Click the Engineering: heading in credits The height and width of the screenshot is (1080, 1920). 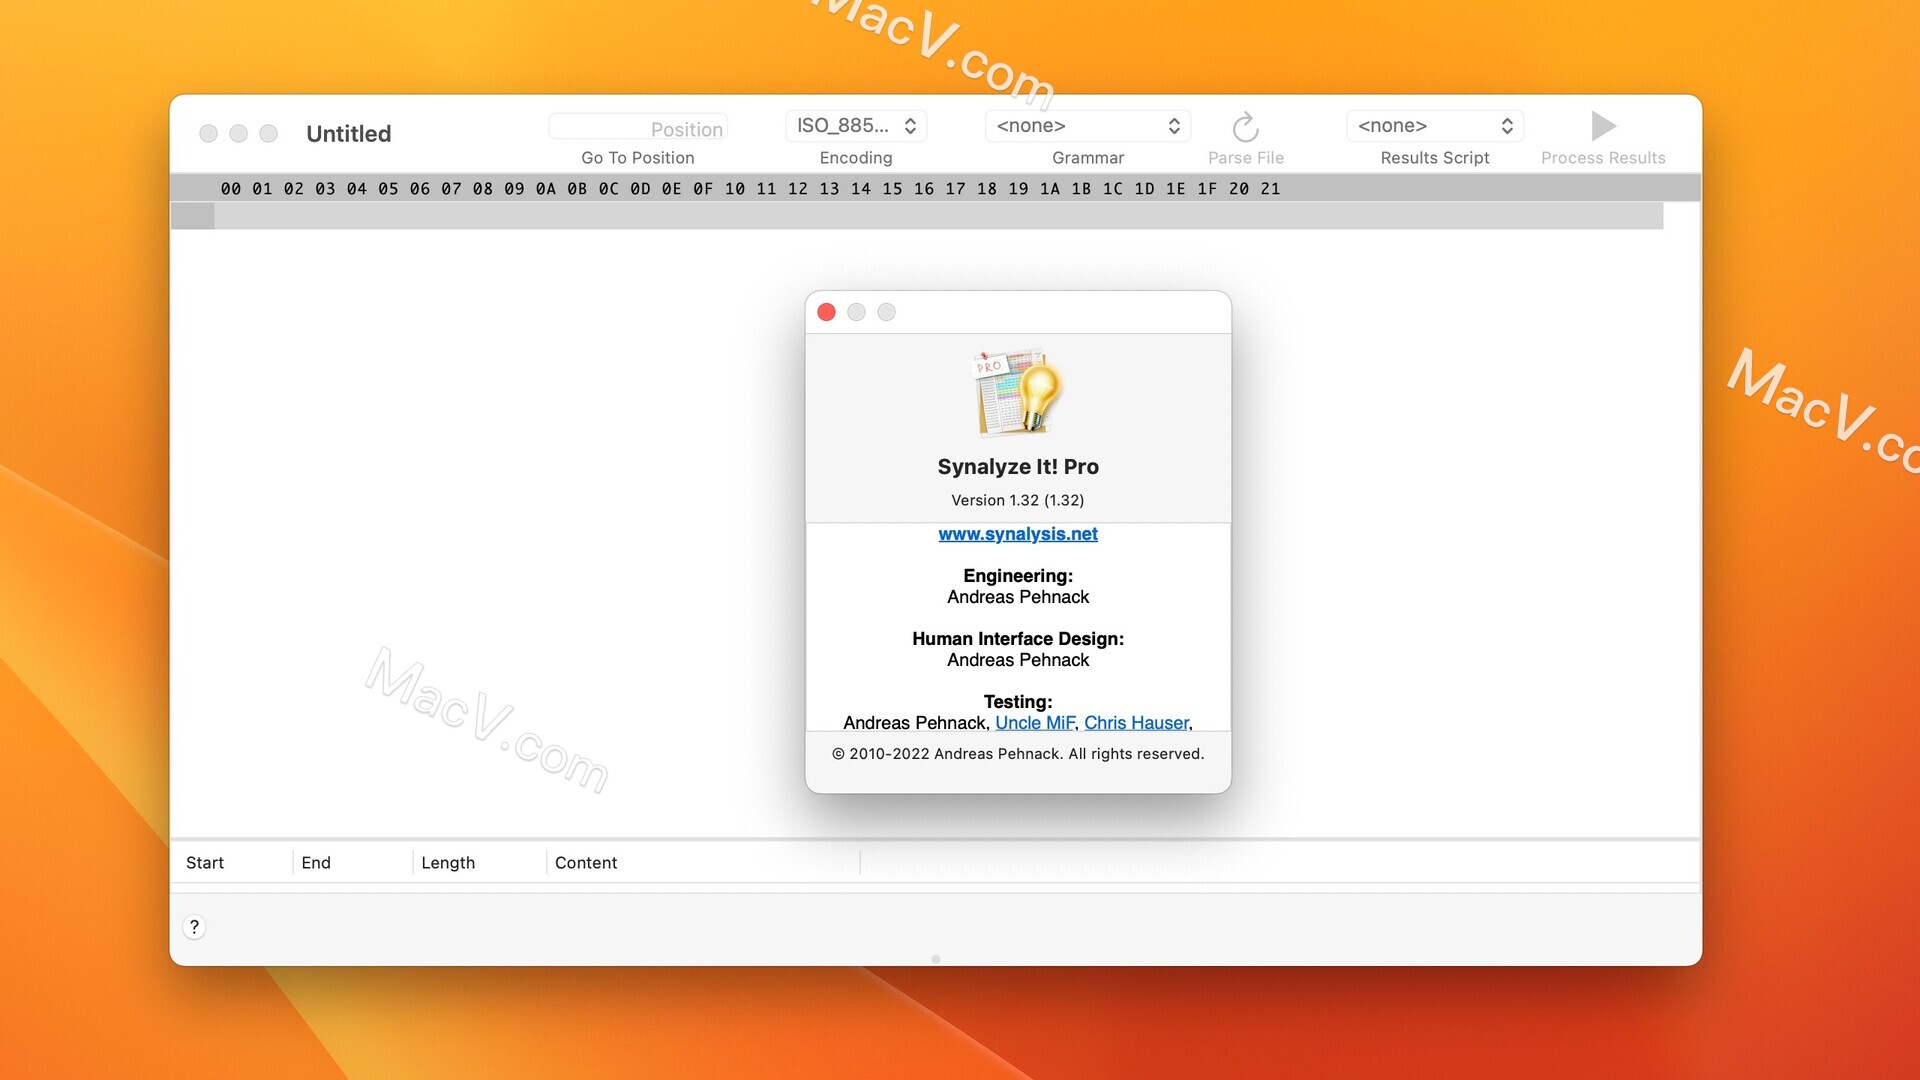(x=1018, y=576)
